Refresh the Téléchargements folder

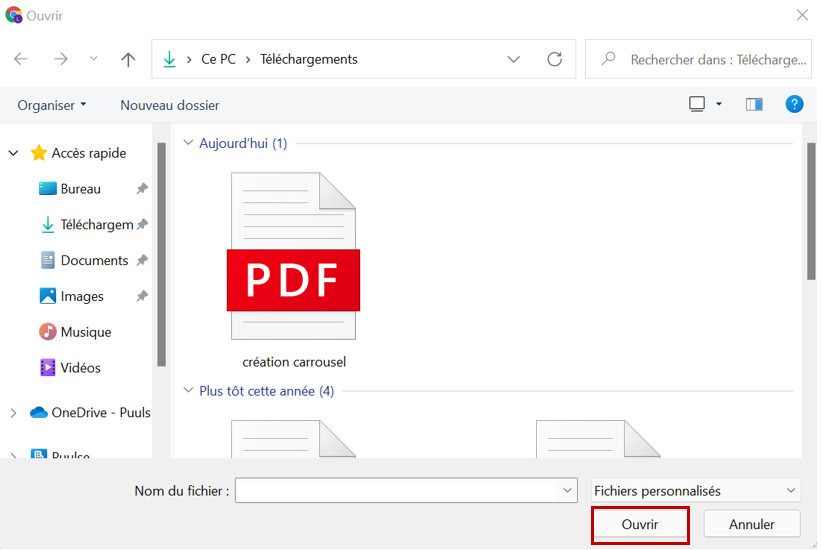click(x=554, y=59)
